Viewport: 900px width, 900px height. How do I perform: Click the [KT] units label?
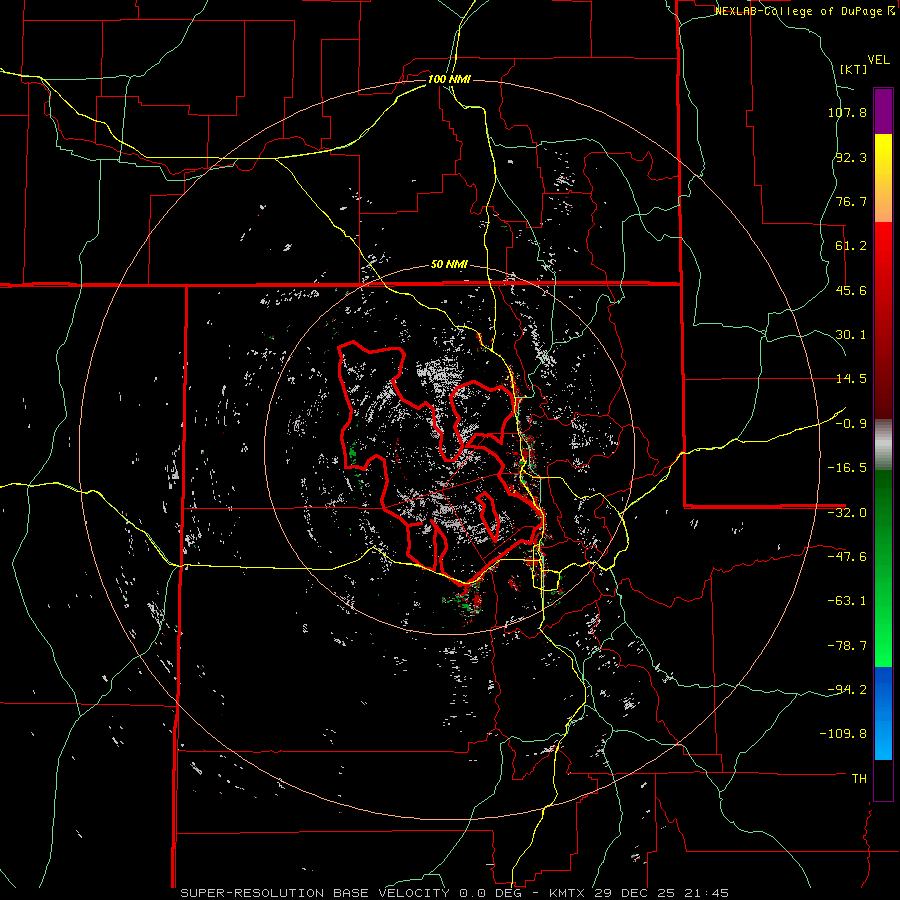(853, 69)
